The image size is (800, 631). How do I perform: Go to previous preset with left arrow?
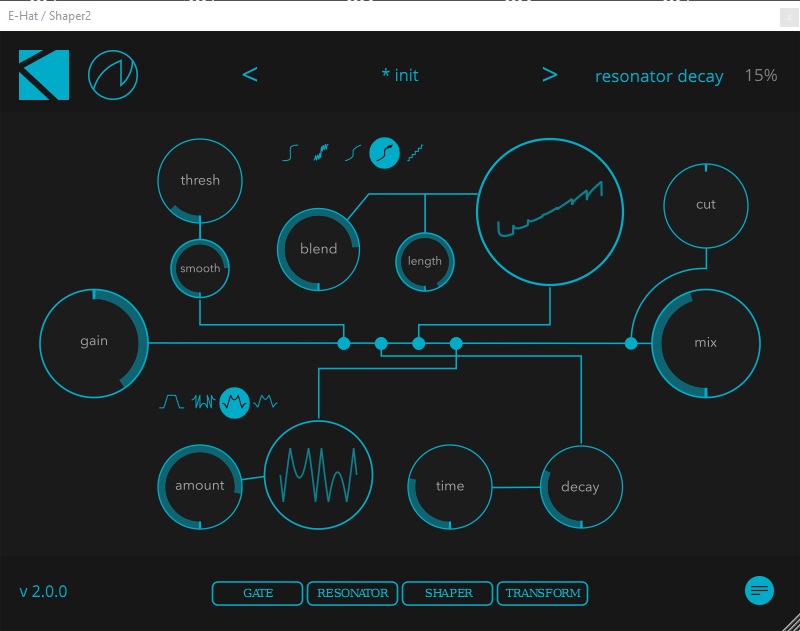[x=250, y=75]
